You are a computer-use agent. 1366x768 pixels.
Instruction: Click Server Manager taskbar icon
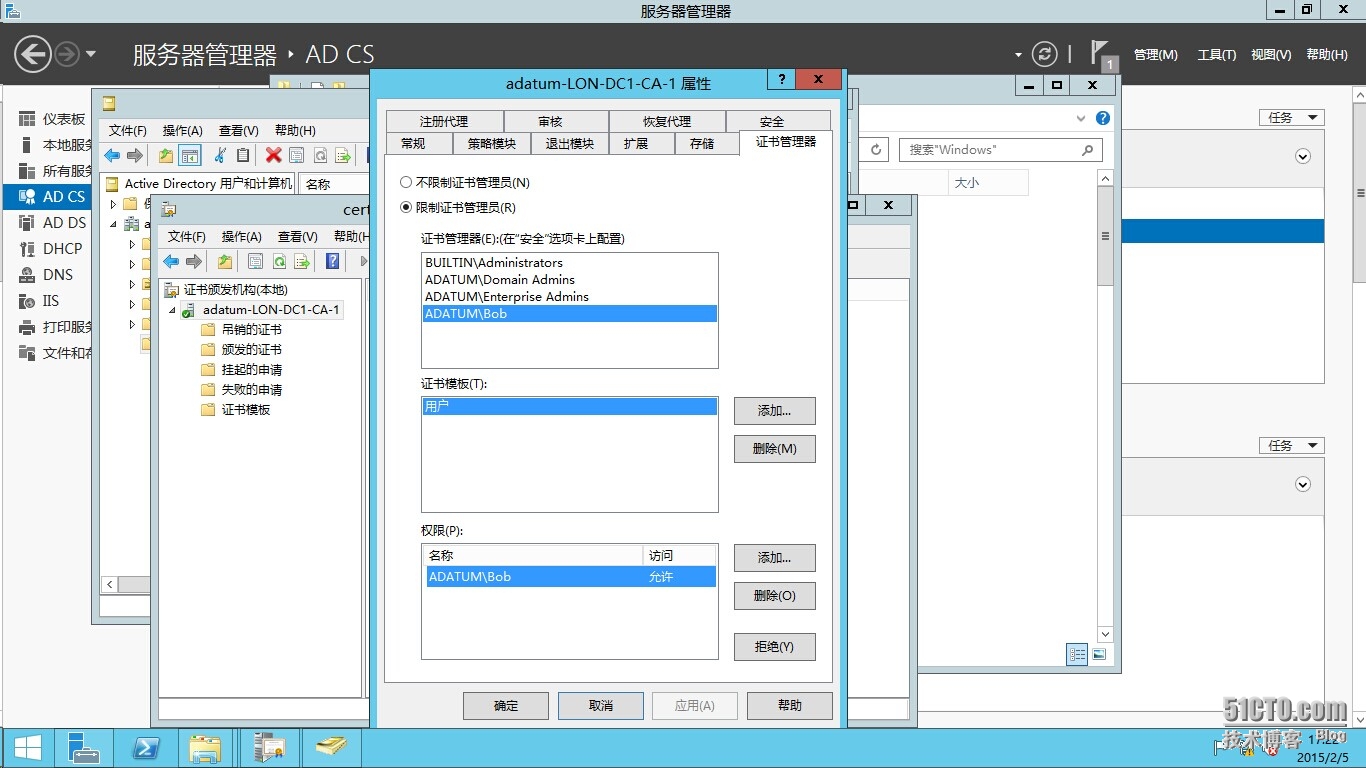click(83, 748)
